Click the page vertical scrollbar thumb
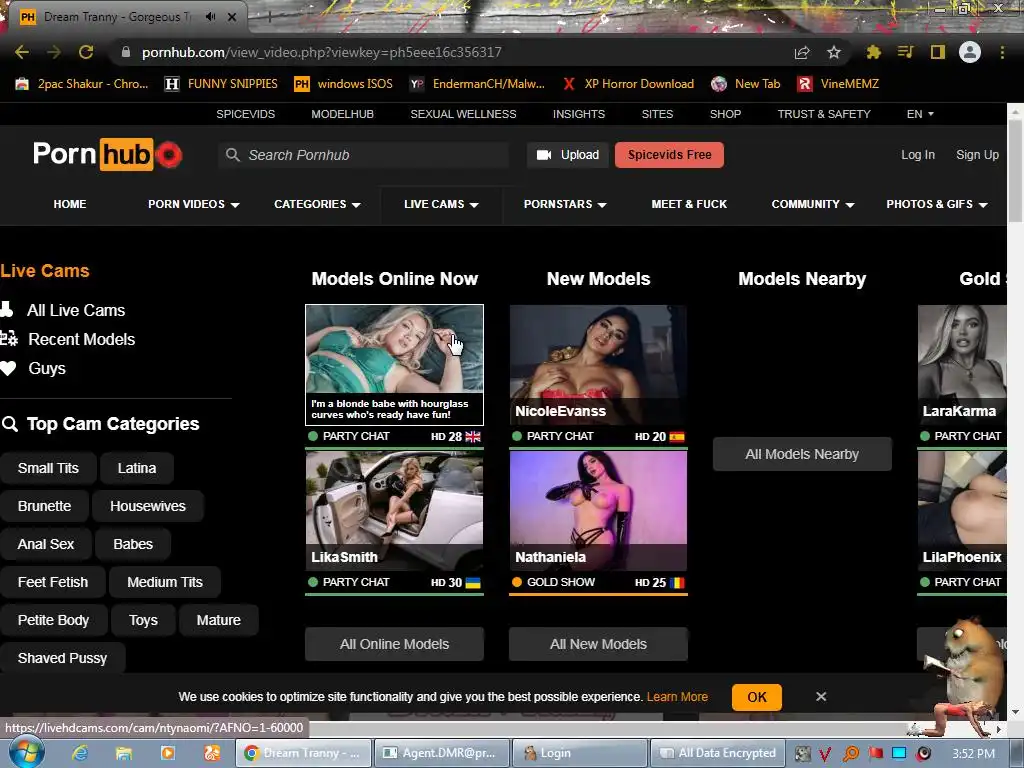Image resolution: width=1024 pixels, height=768 pixels. pyautogui.click(x=1016, y=170)
